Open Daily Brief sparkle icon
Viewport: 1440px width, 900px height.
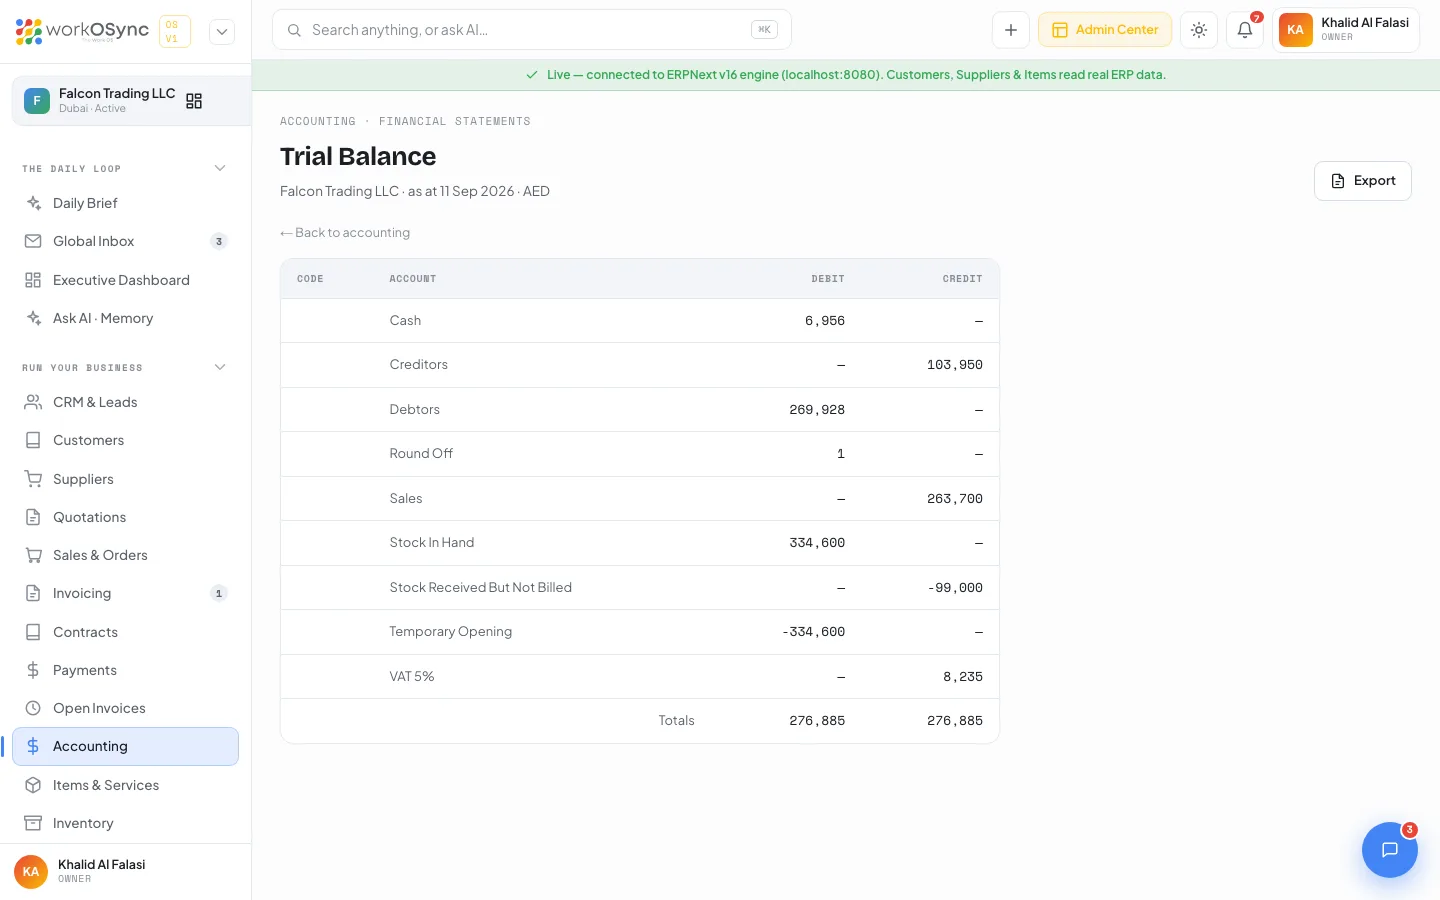[x=33, y=203]
